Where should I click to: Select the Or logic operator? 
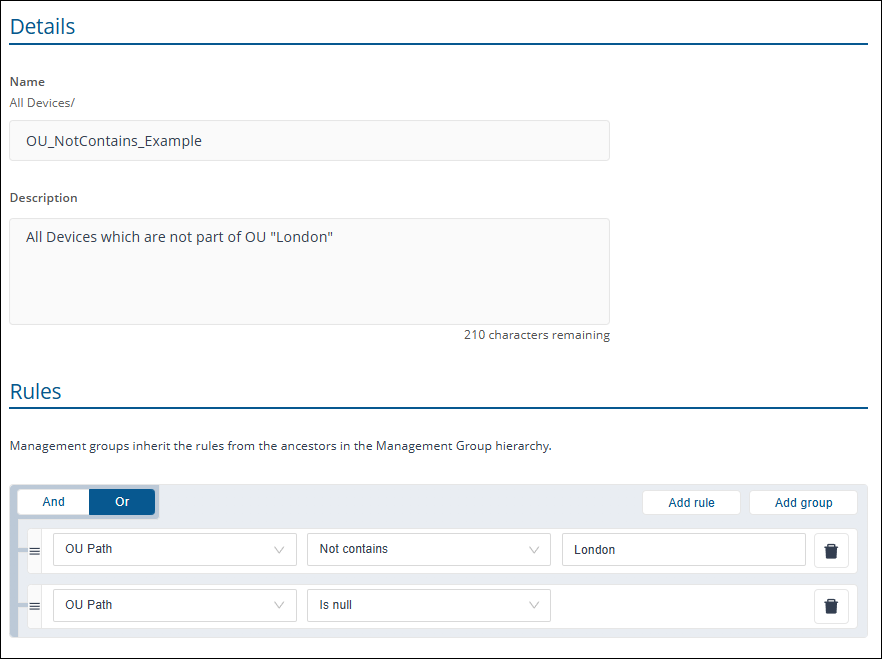click(x=122, y=502)
